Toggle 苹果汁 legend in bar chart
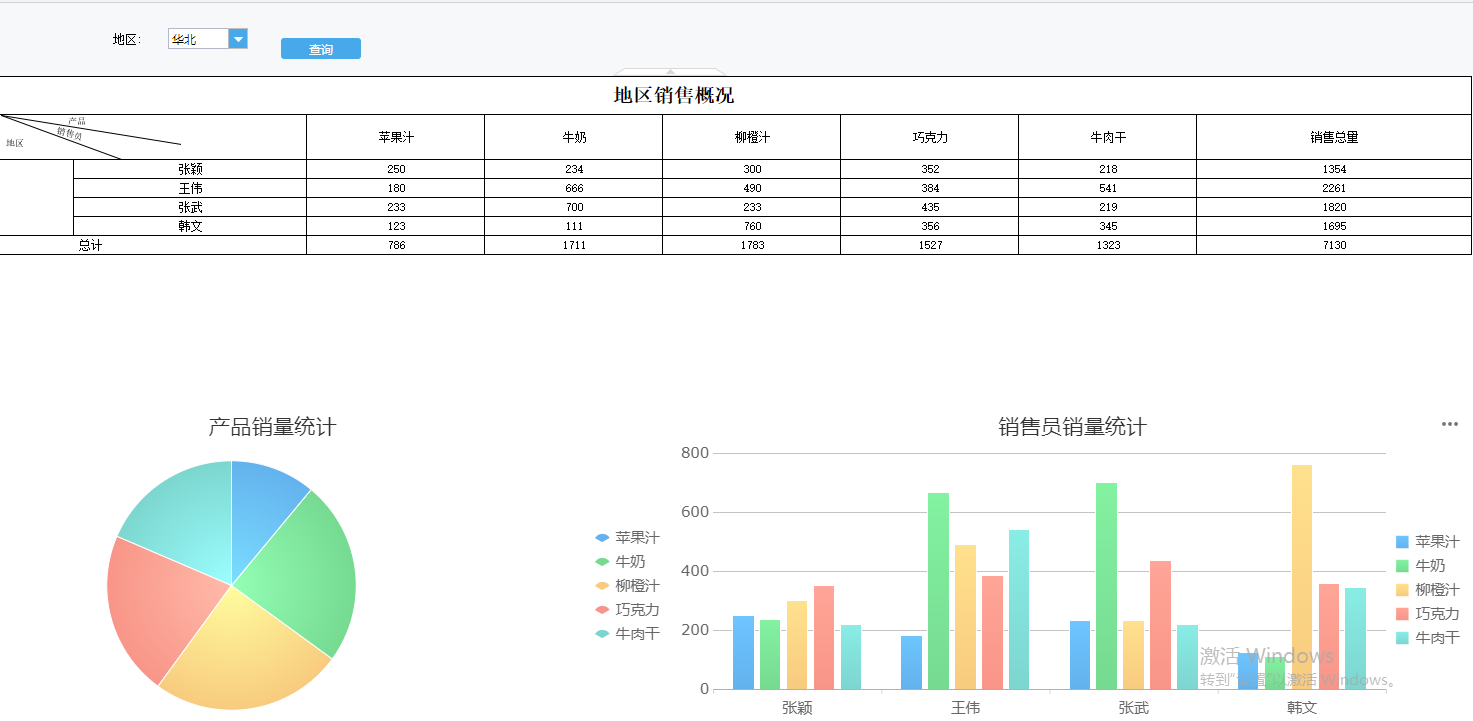This screenshot has height=721, width=1473. pyautogui.click(x=1427, y=542)
